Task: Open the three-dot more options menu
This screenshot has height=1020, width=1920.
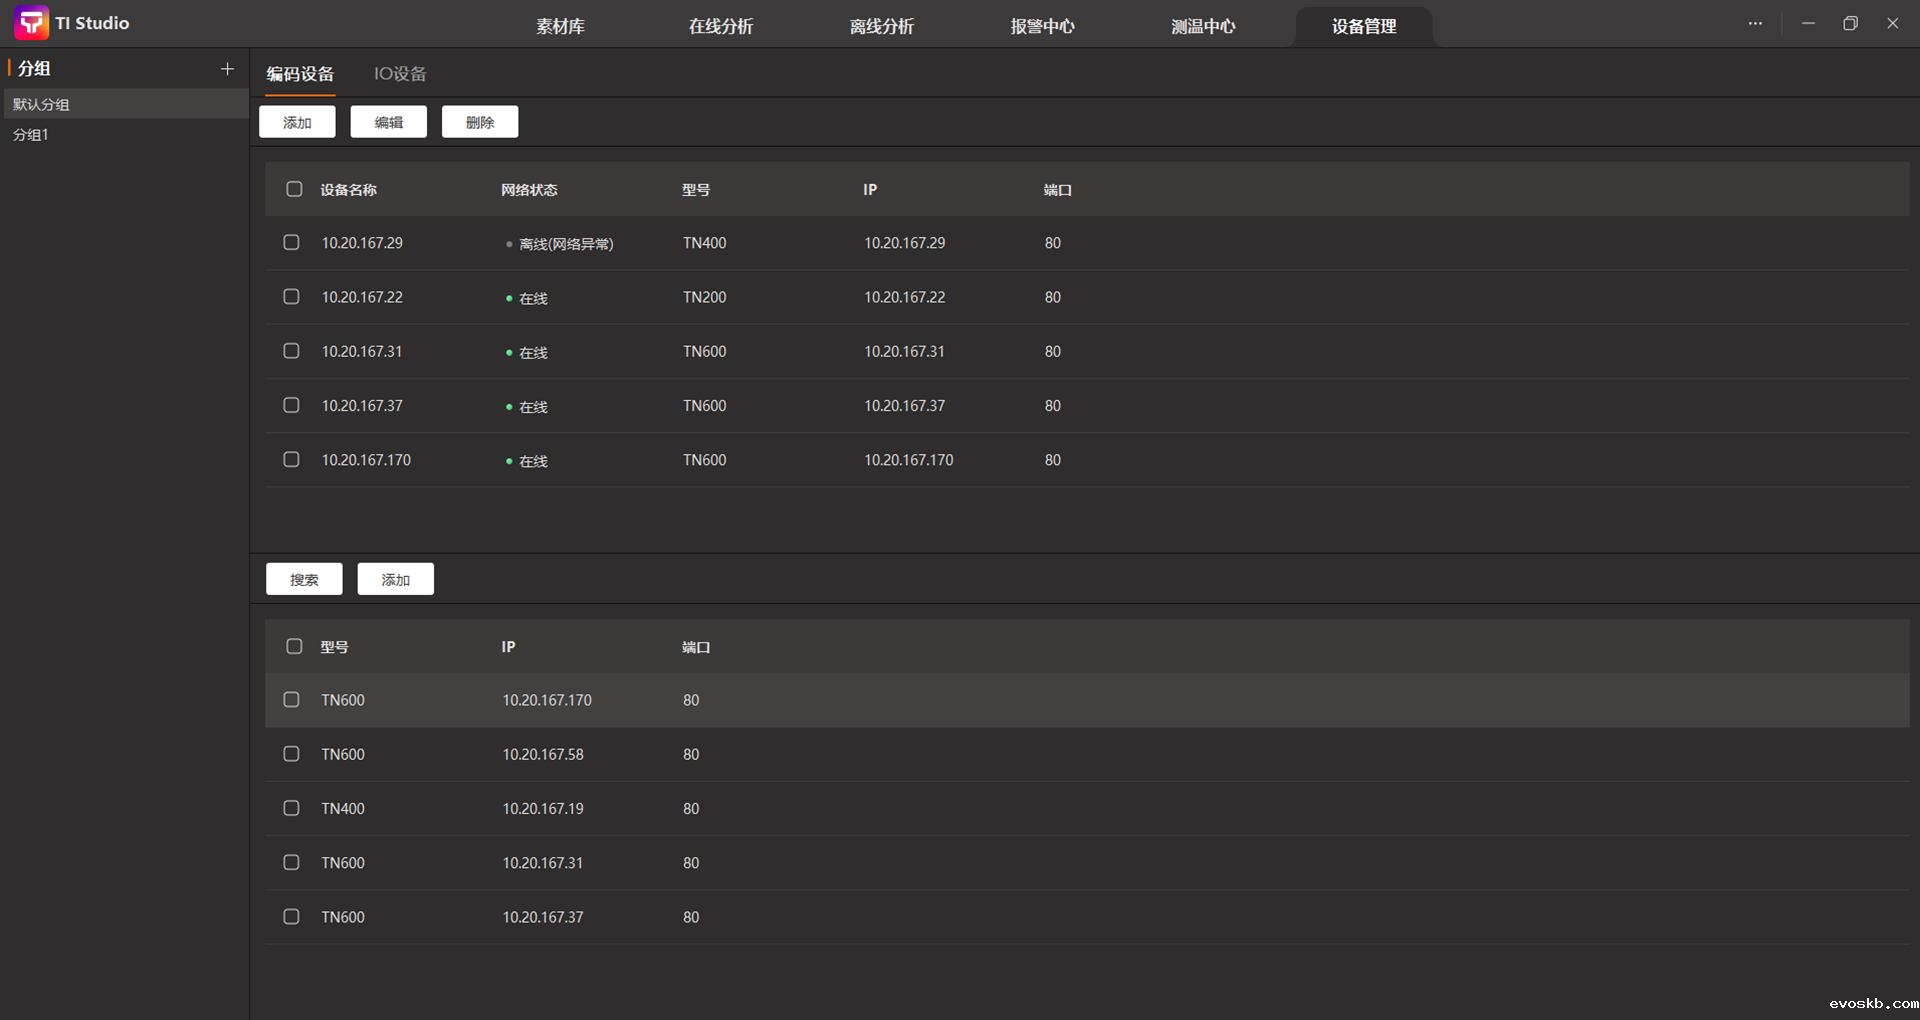Action: click(1755, 23)
